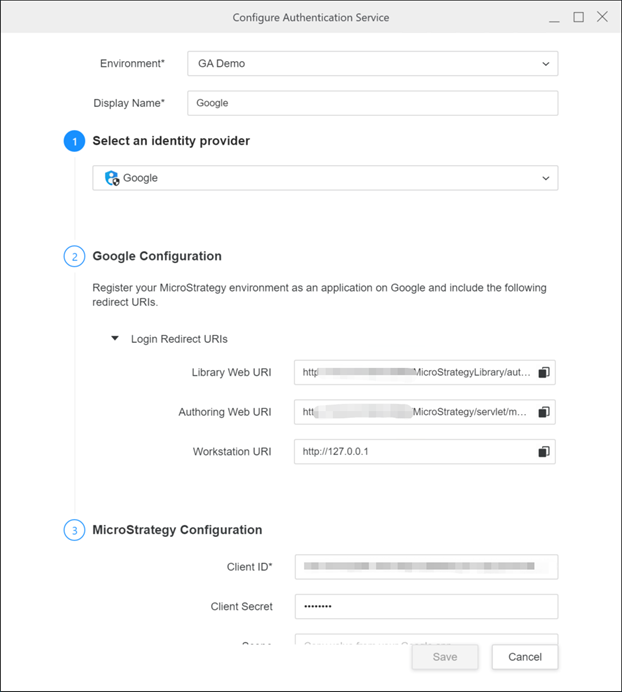Copy the Library Web URI

point(544,373)
